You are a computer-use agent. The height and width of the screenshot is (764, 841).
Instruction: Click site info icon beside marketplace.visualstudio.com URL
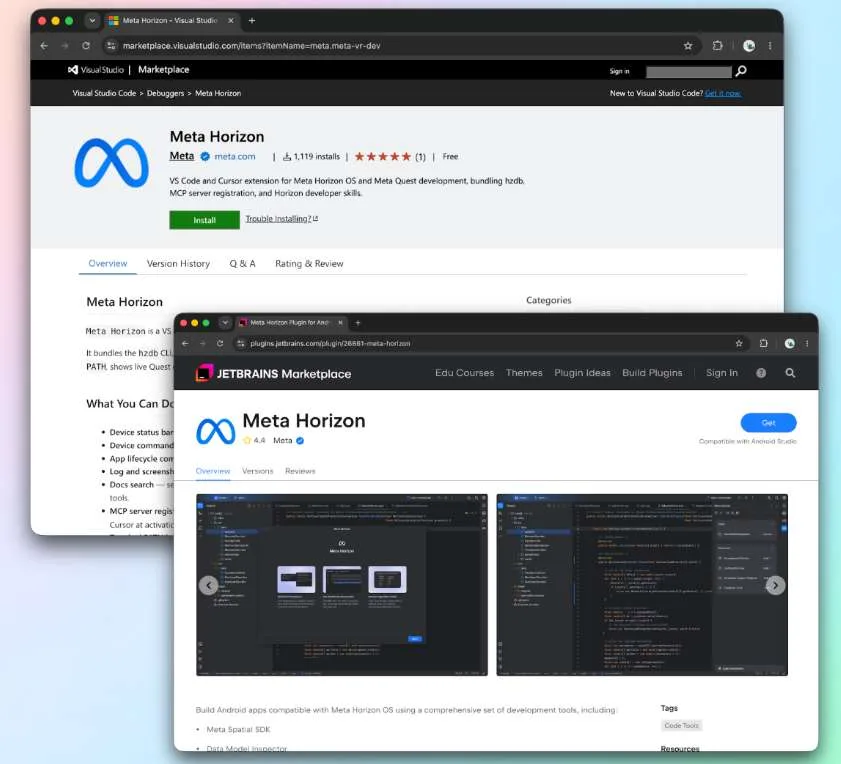pyautogui.click(x=111, y=46)
